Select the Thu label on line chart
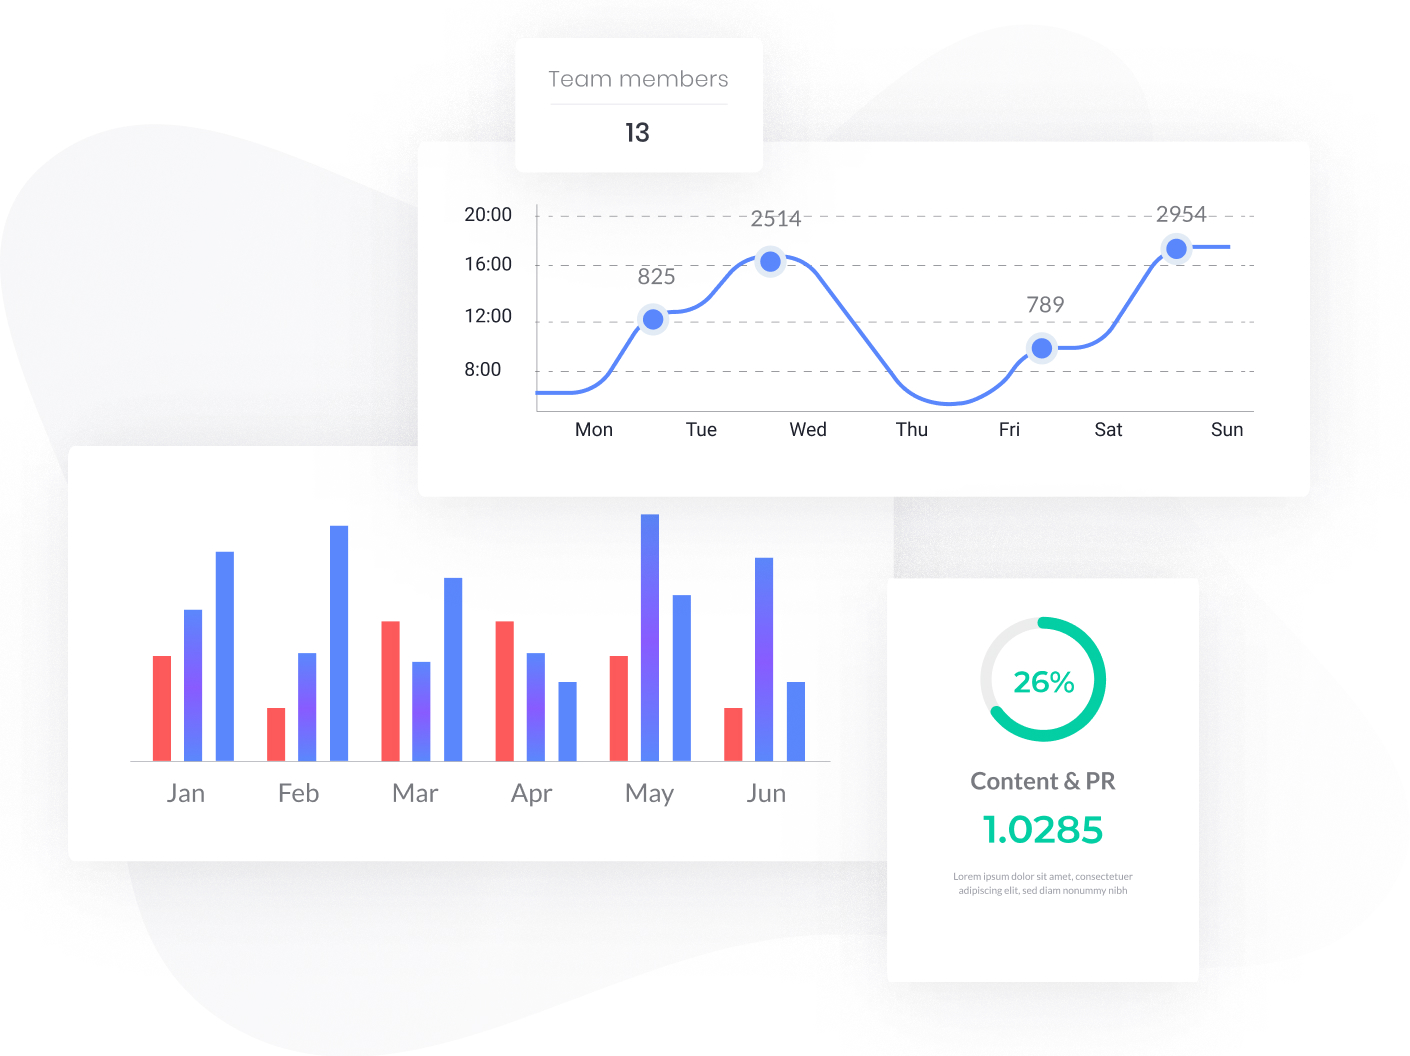1410x1056 pixels. [912, 430]
